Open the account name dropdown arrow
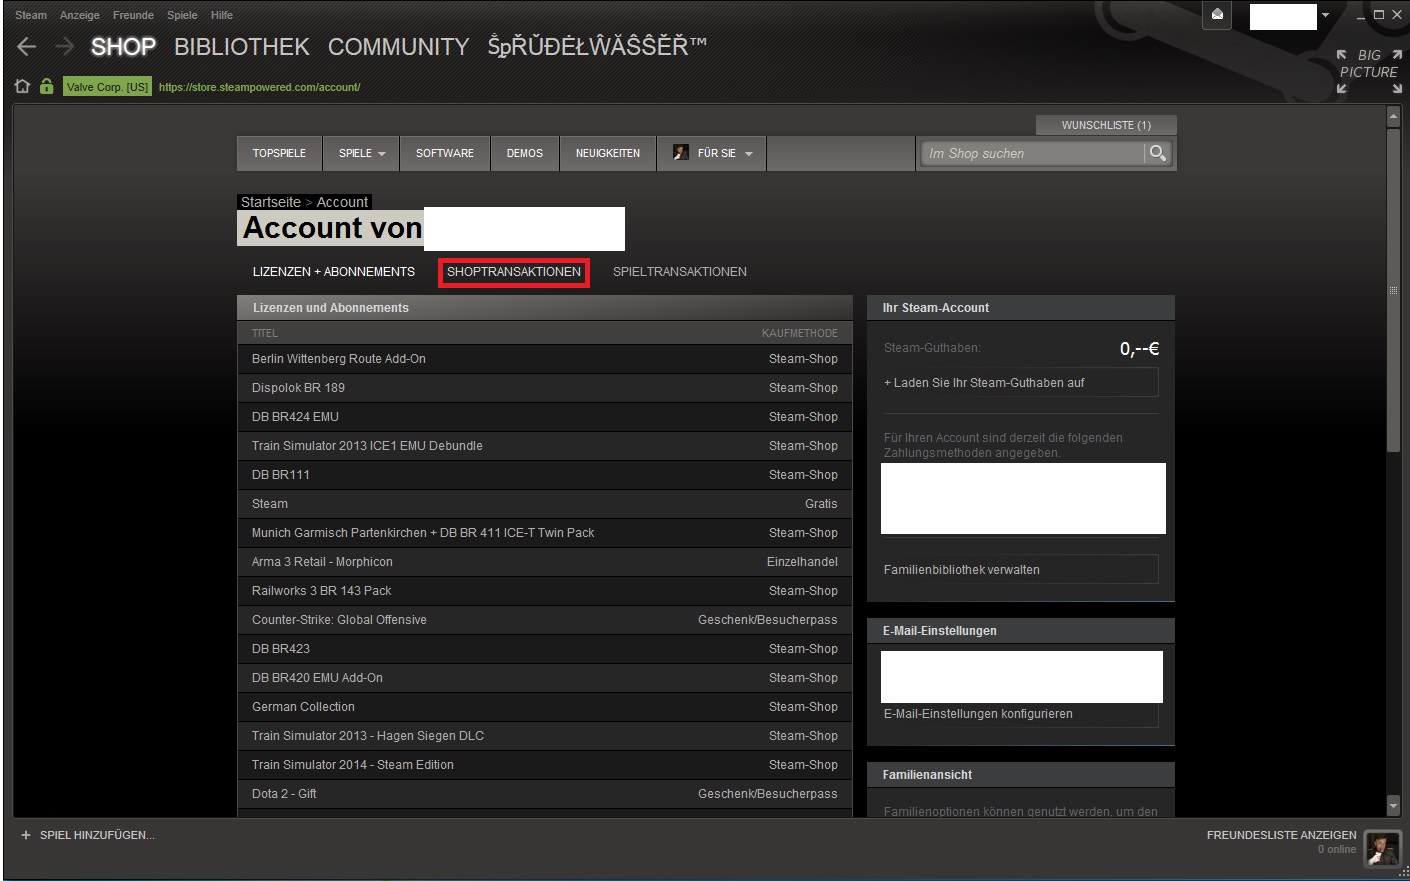 (x=1326, y=15)
